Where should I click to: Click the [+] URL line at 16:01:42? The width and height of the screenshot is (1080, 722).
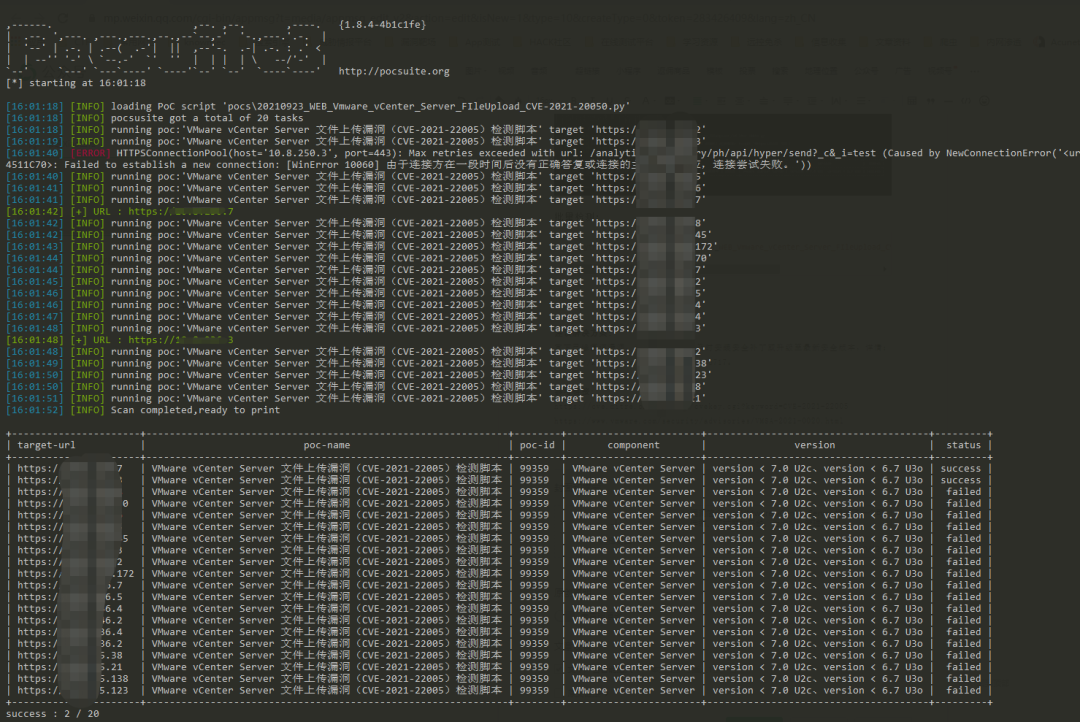120,212
